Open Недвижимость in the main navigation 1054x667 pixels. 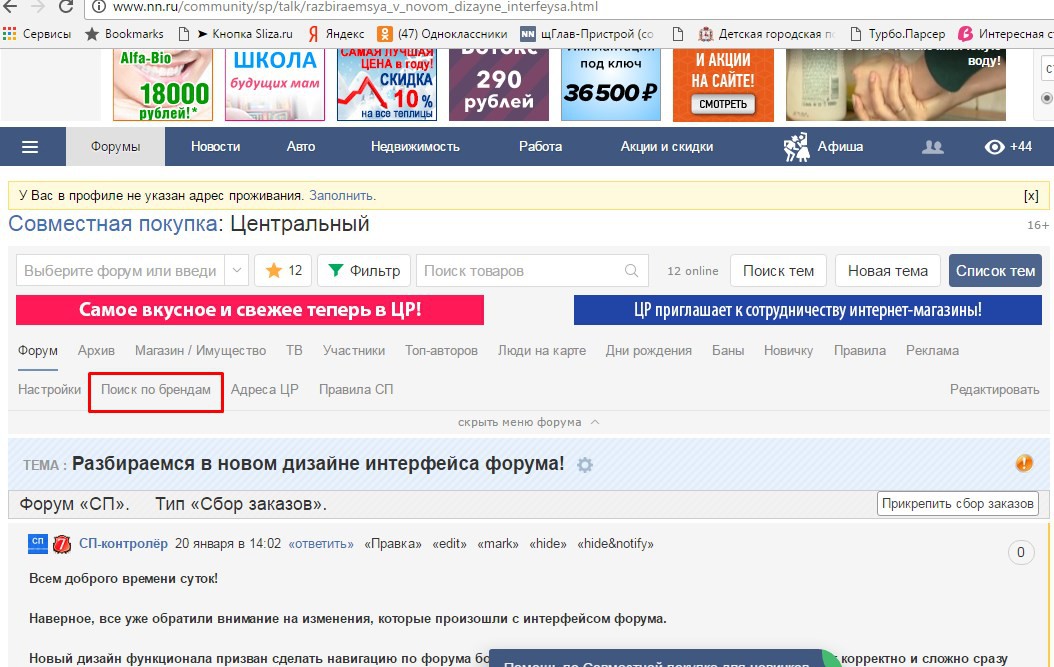click(415, 147)
